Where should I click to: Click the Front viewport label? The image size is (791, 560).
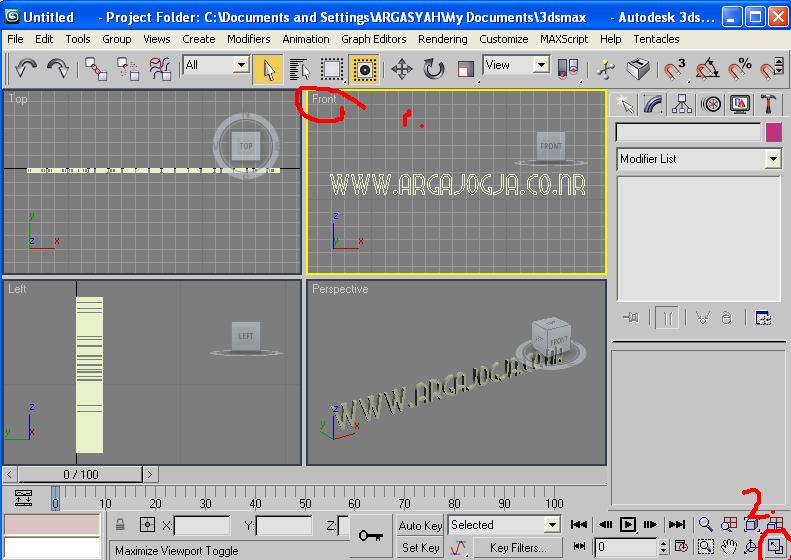[x=324, y=99]
